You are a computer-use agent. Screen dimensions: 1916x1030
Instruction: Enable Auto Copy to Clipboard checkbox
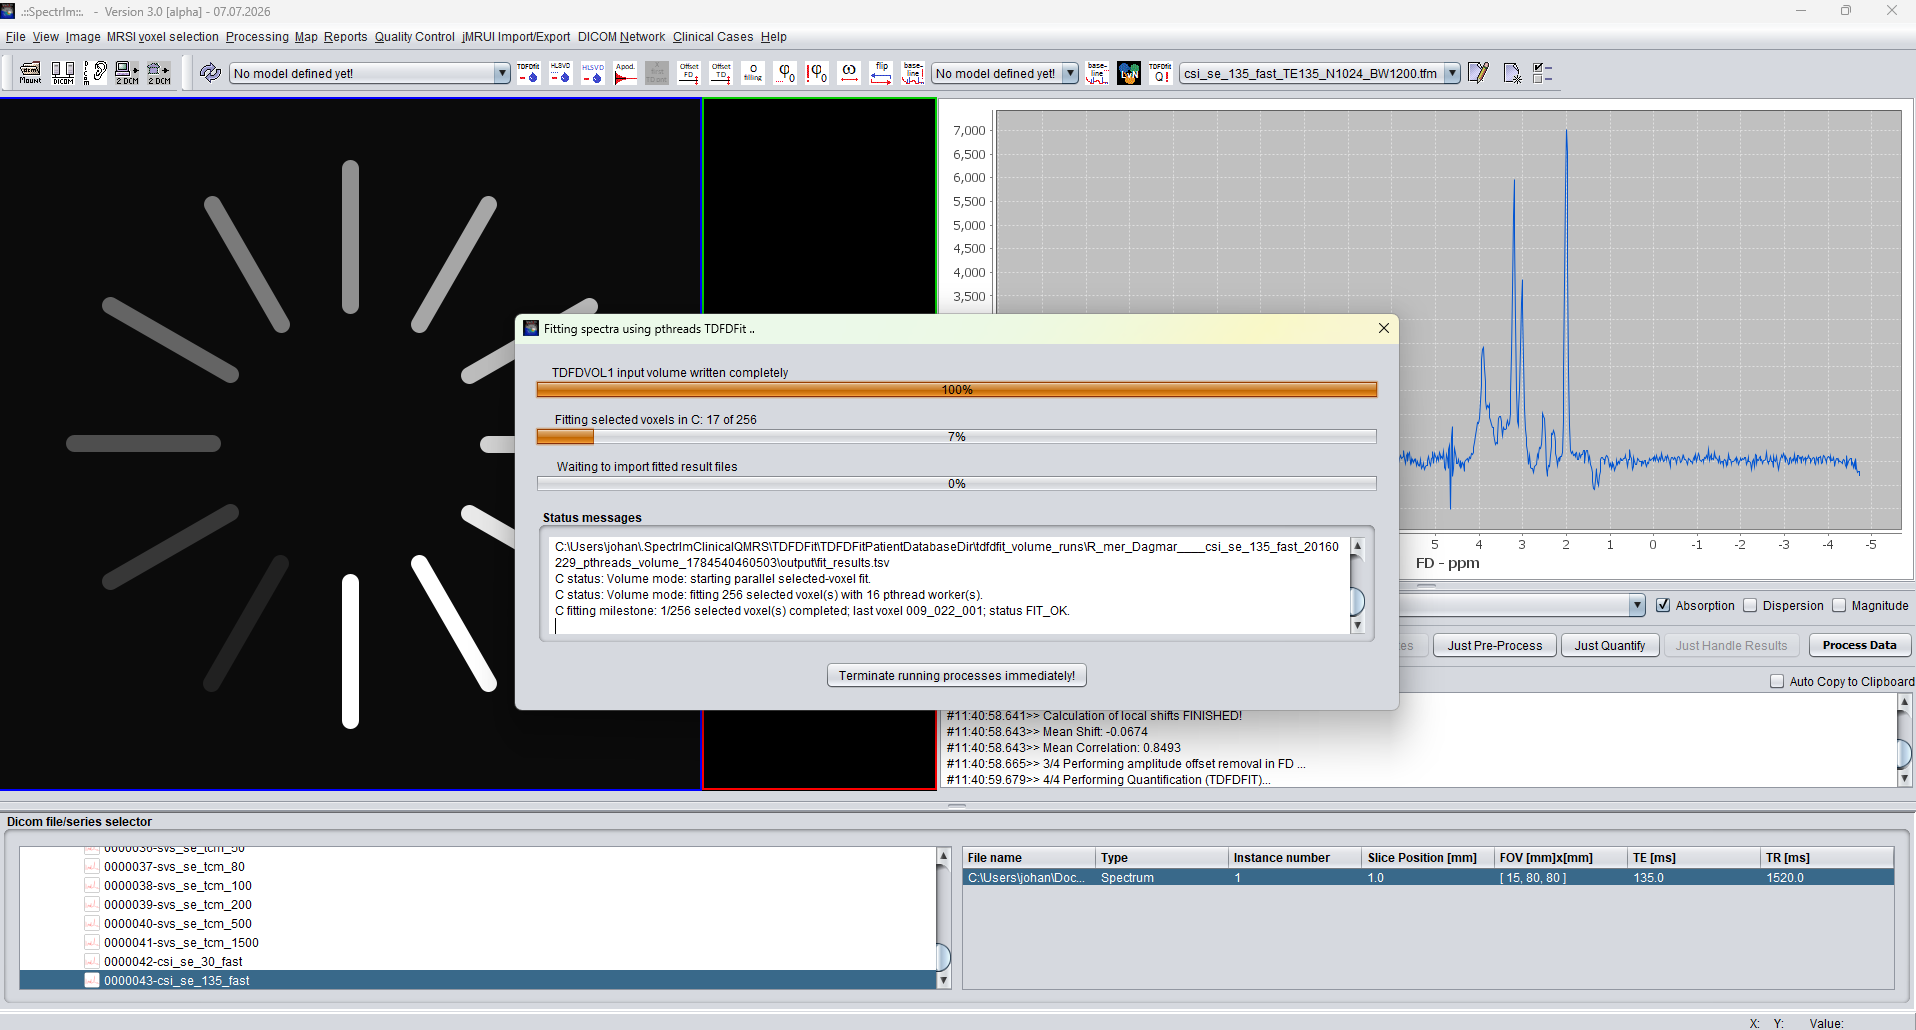pyautogui.click(x=1777, y=681)
